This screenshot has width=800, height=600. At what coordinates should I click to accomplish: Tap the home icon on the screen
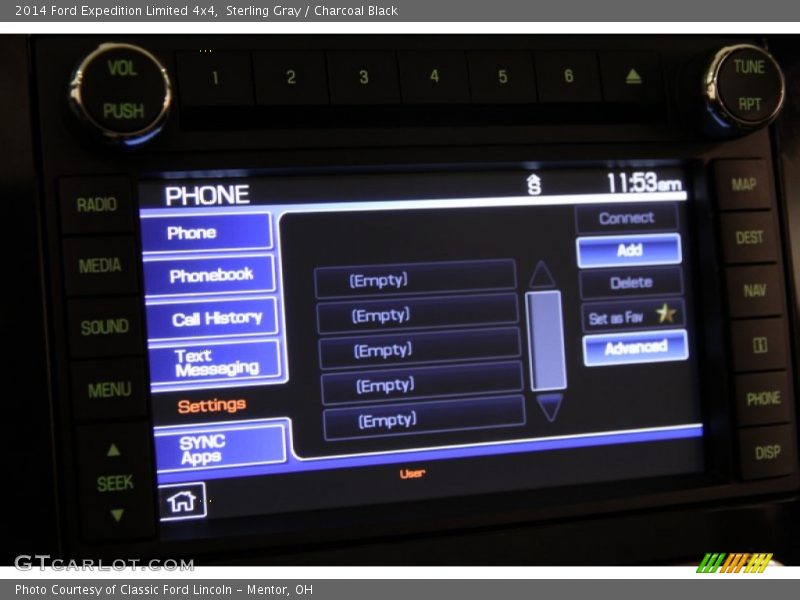(182, 502)
